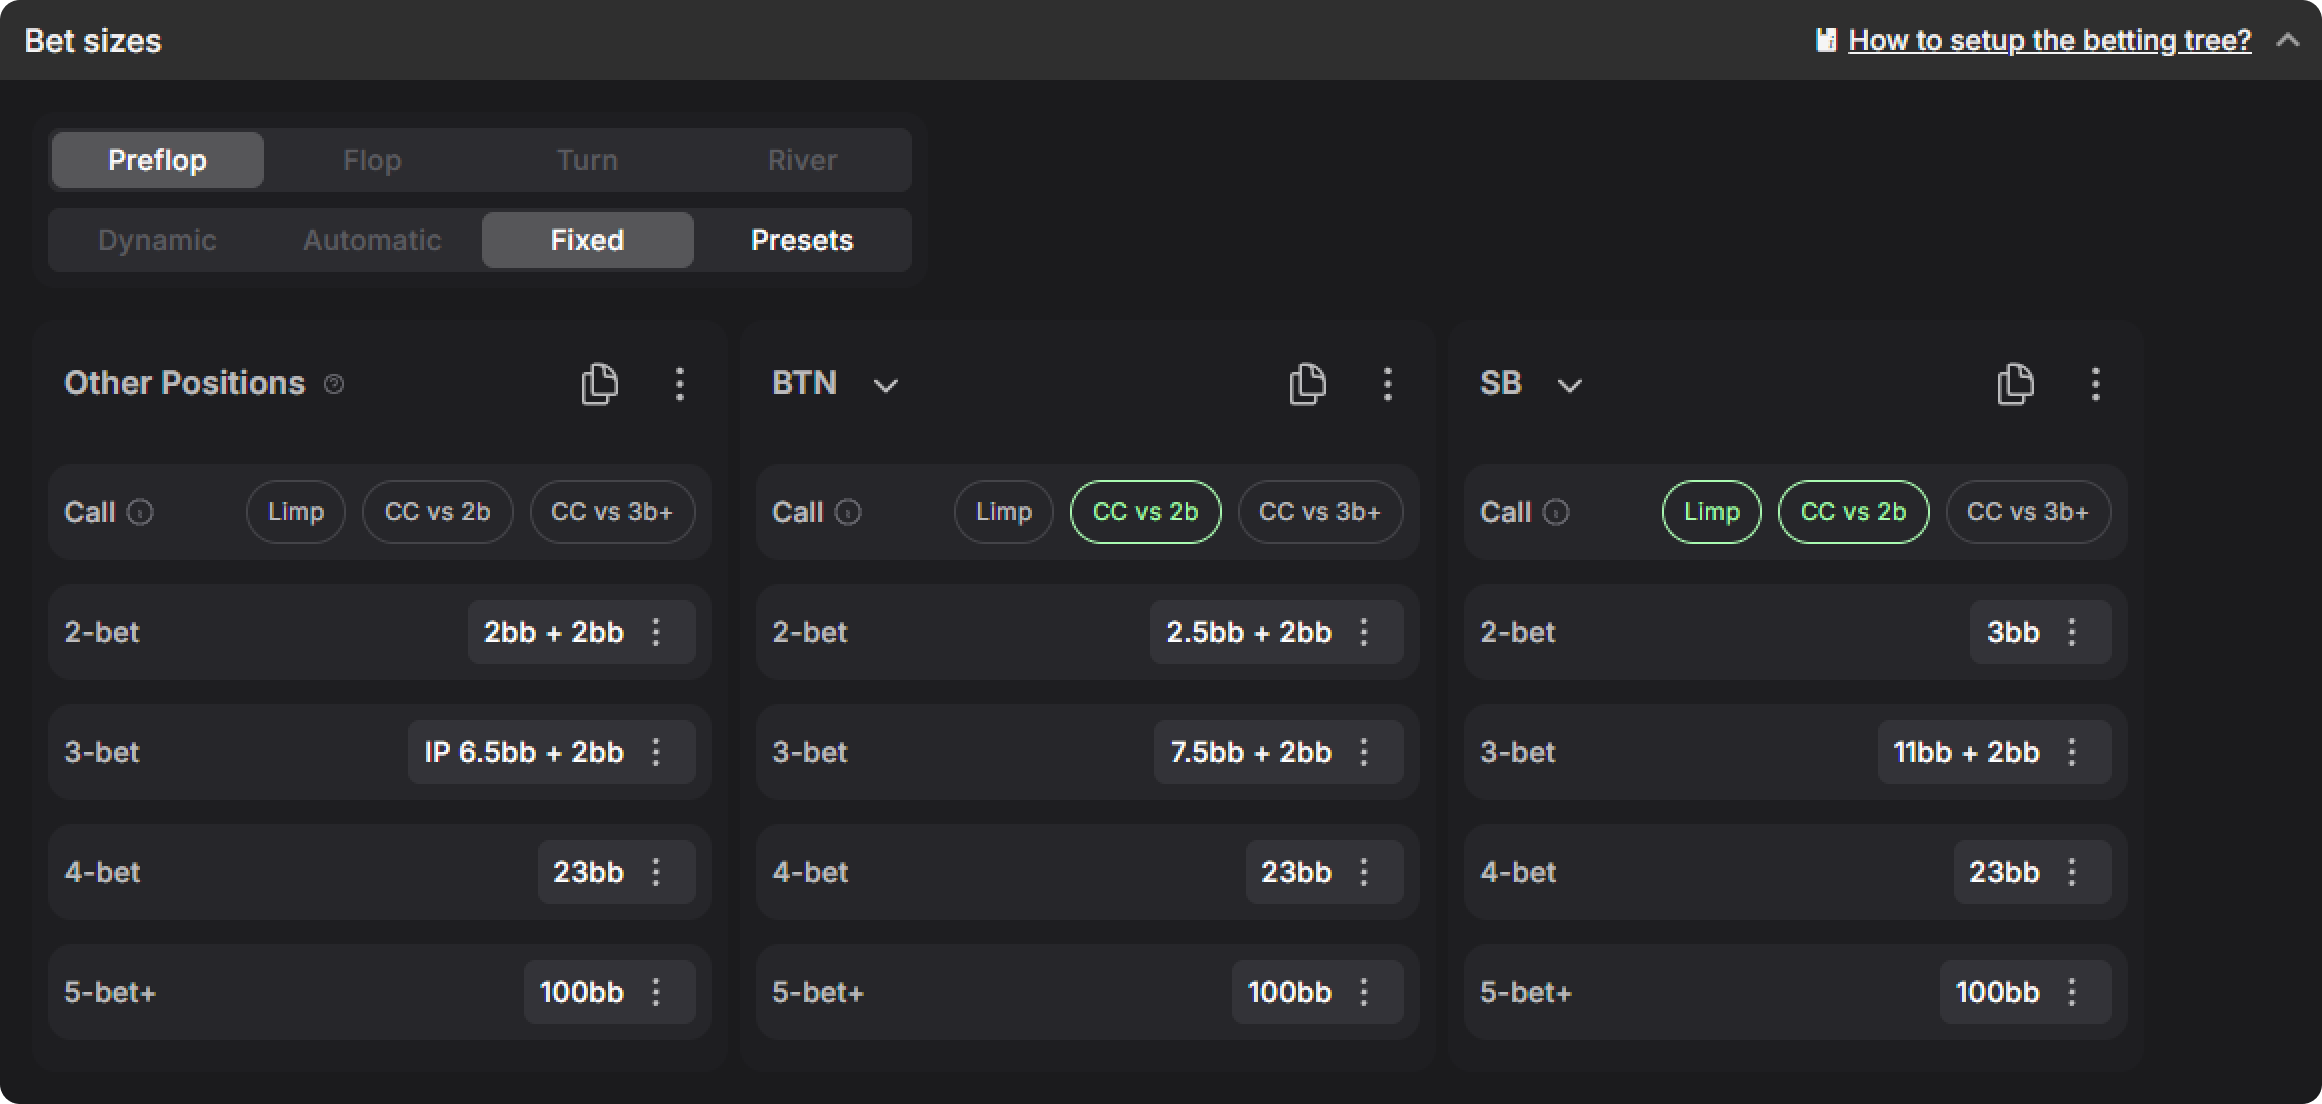Switch to the Flop tab
The image size is (2322, 1104).
tap(372, 160)
